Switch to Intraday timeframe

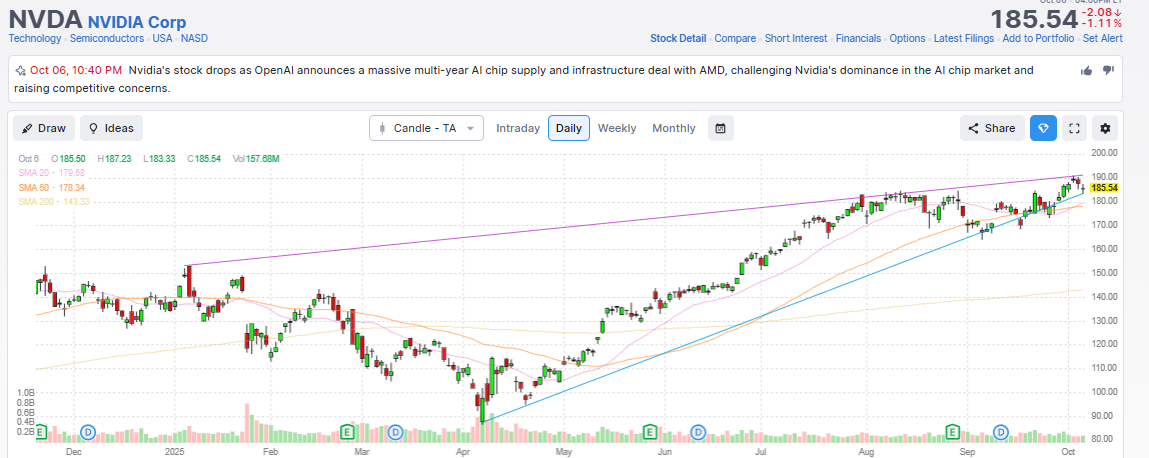coord(518,128)
